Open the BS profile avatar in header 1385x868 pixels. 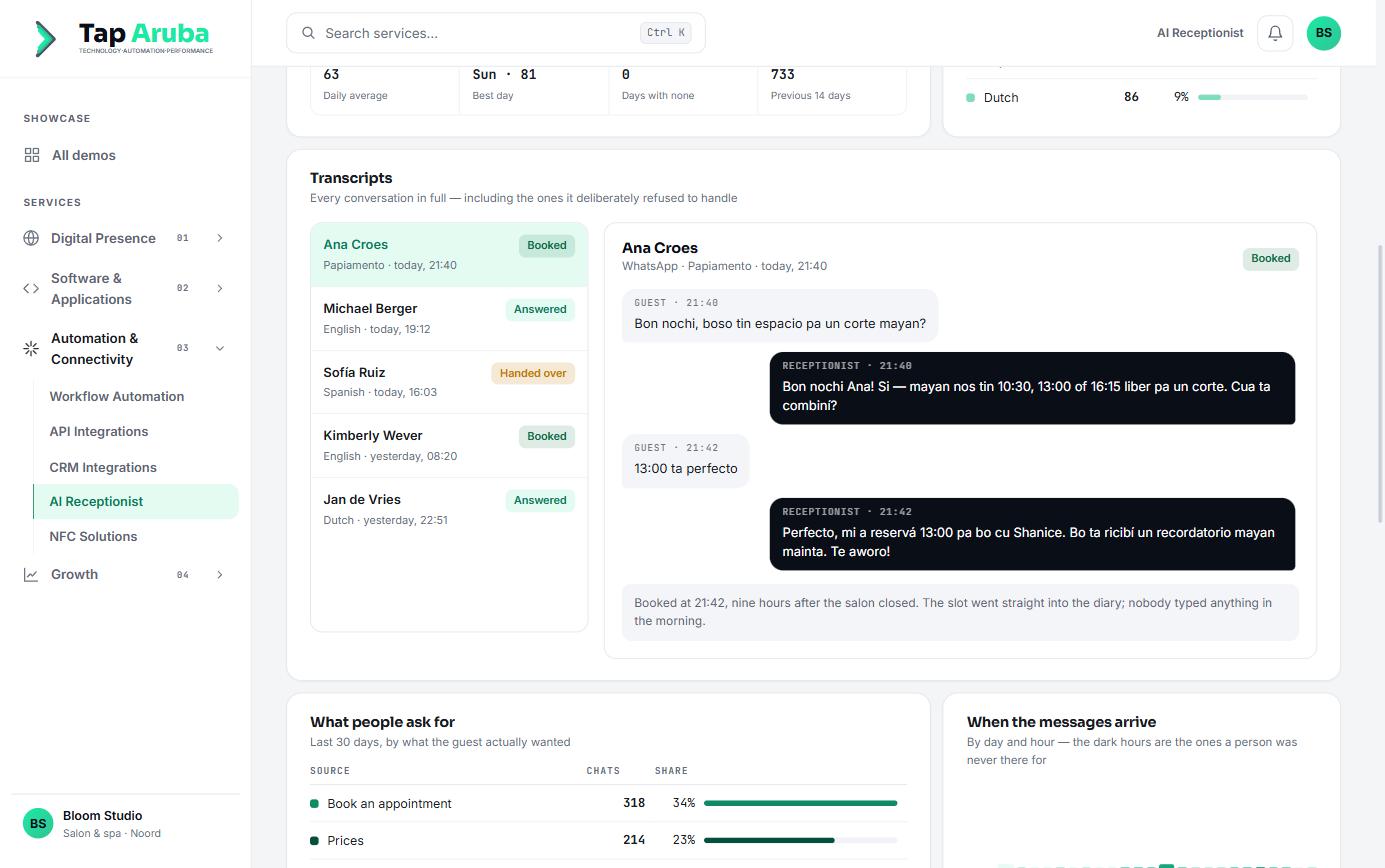tap(1323, 33)
